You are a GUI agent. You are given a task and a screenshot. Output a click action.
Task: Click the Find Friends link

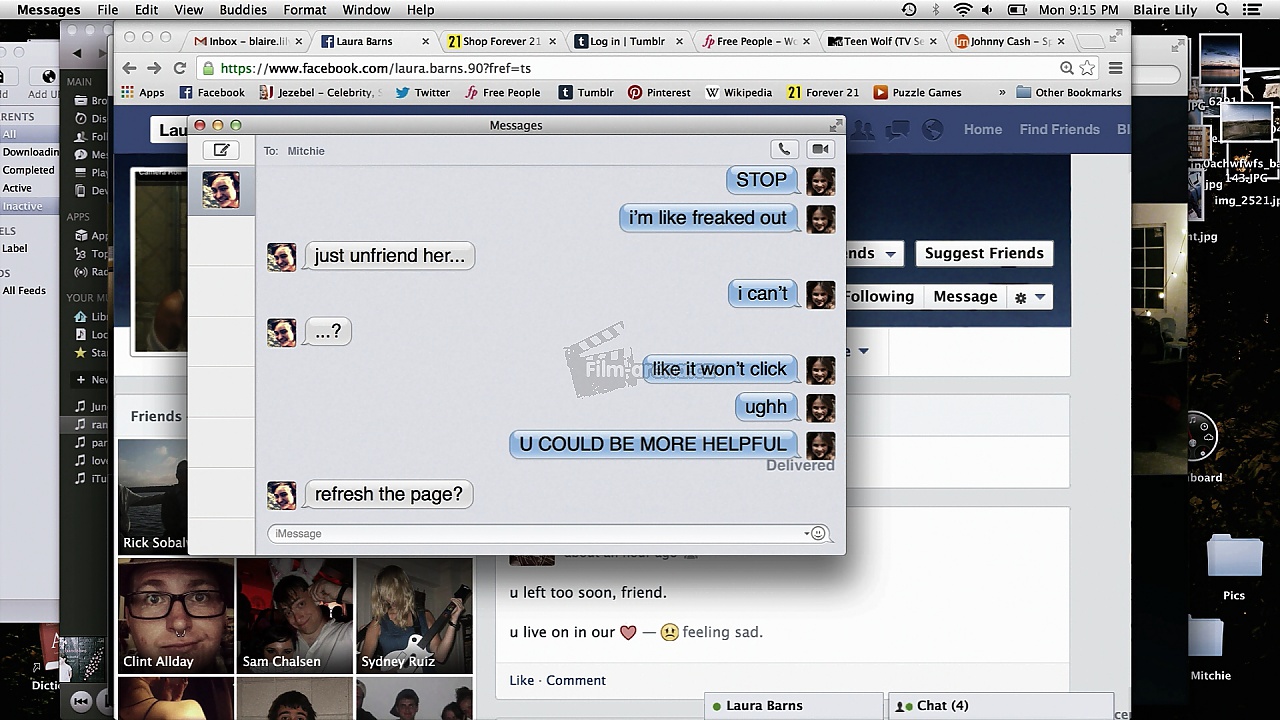(1059, 129)
